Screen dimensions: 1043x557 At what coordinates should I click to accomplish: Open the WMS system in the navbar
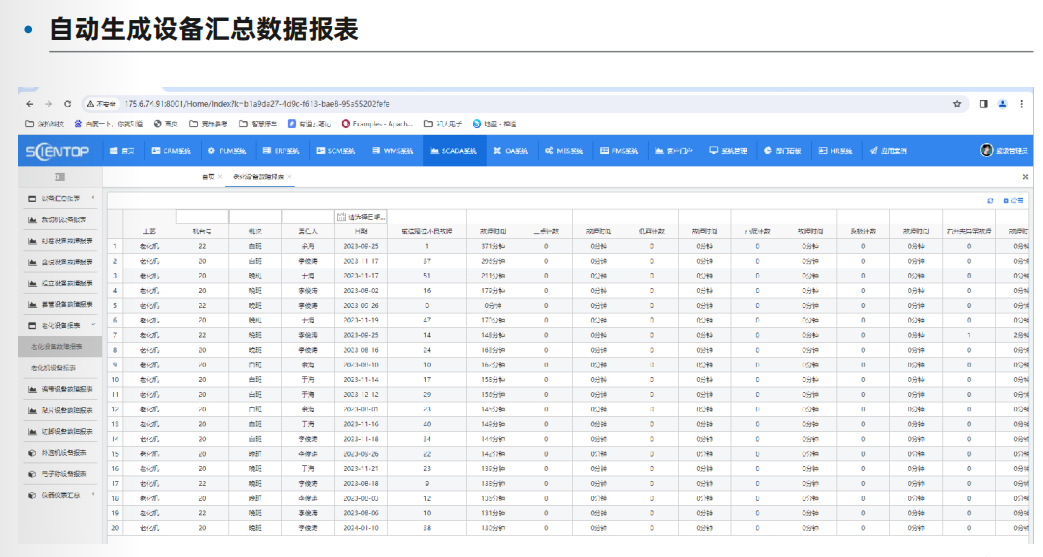392,151
